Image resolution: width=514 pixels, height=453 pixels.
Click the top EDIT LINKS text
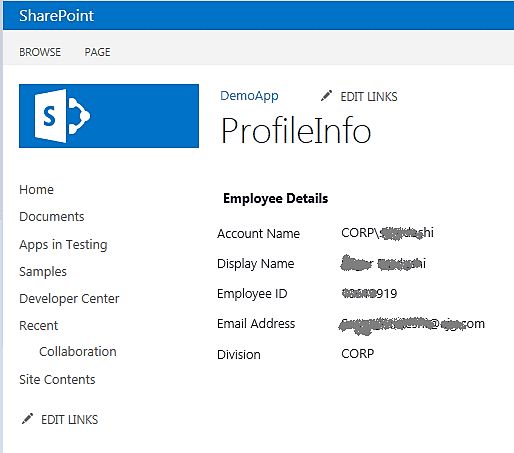coord(369,97)
